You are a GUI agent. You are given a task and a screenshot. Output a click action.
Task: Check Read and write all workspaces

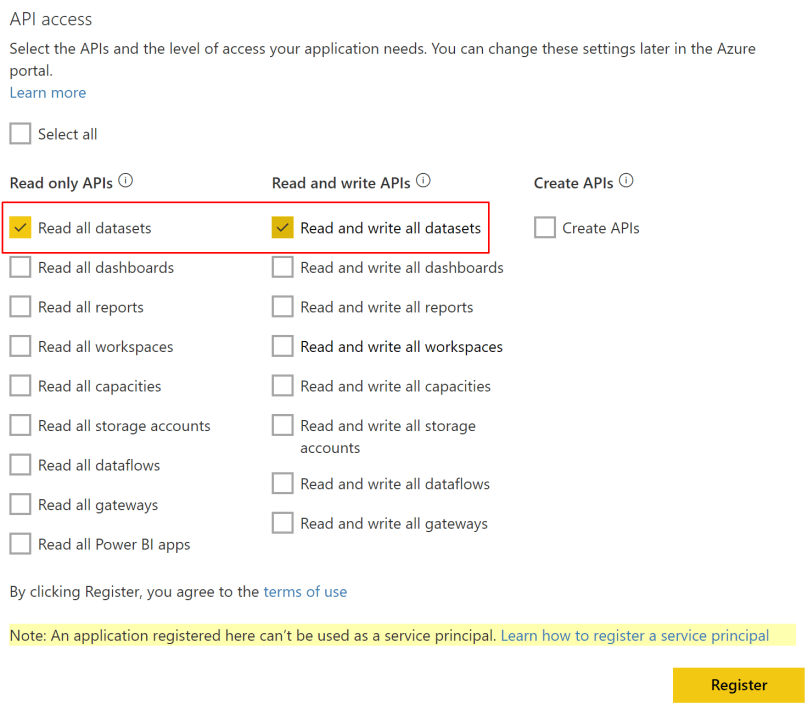pyautogui.click(x=282, y=346)
